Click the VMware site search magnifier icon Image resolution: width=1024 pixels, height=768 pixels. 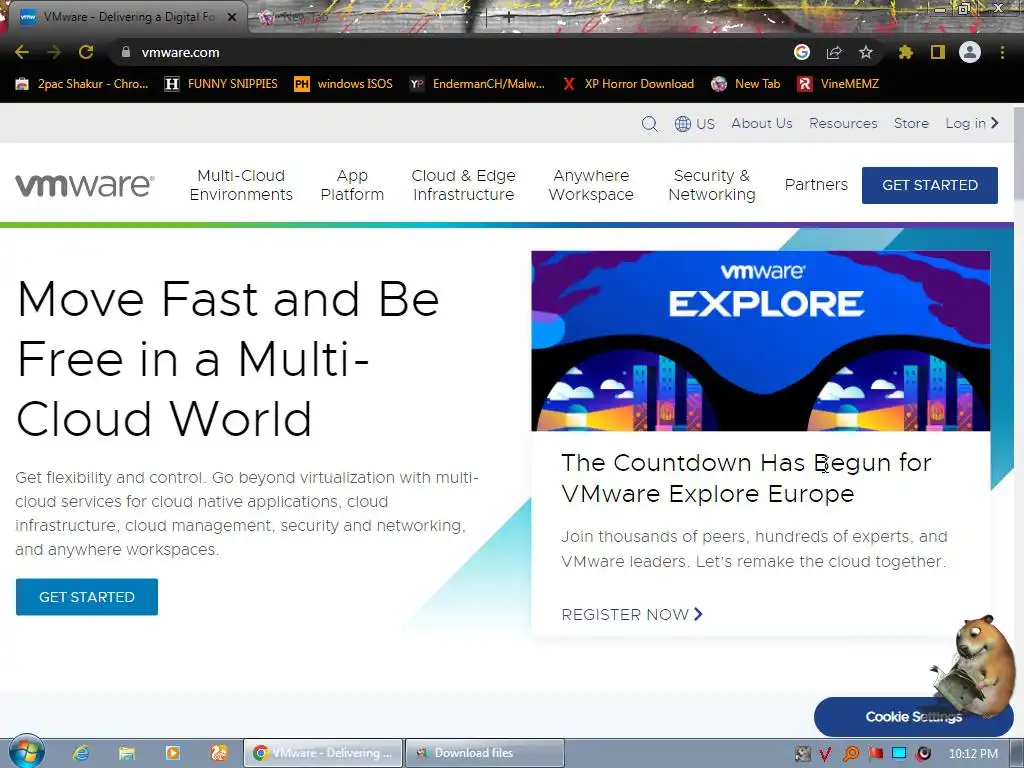pyautogui.click(x=650, y=123)
